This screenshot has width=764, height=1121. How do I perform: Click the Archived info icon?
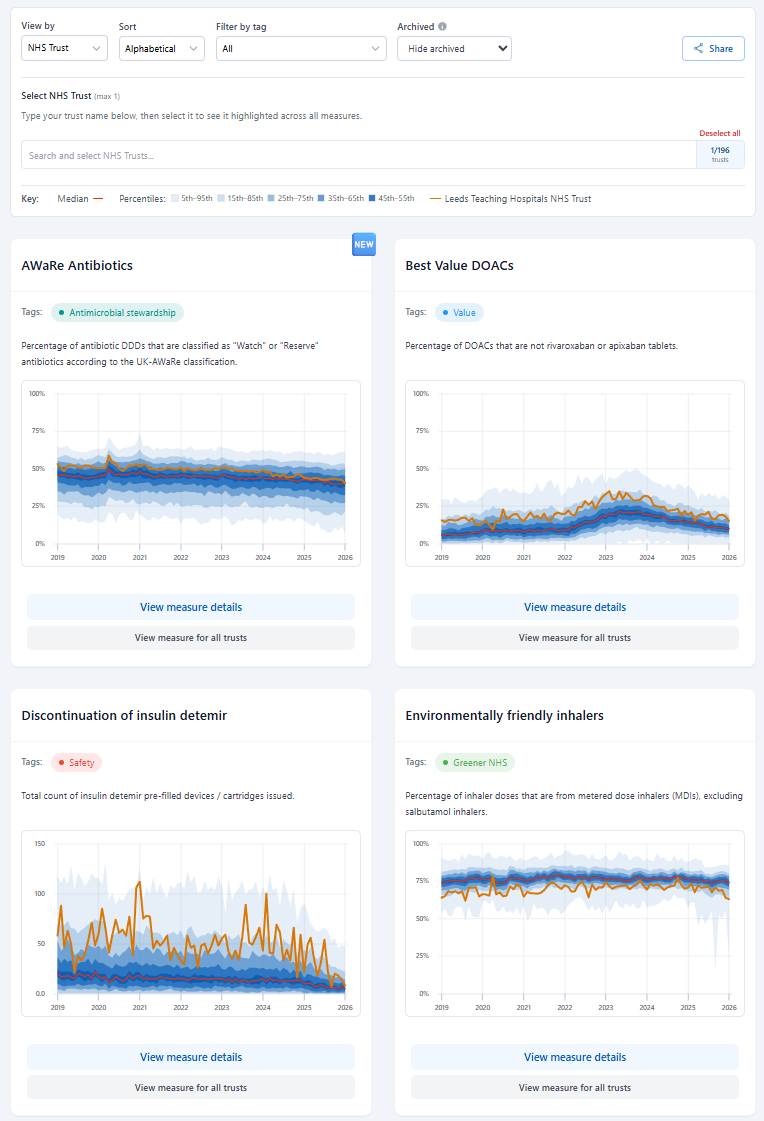(441, 27)
